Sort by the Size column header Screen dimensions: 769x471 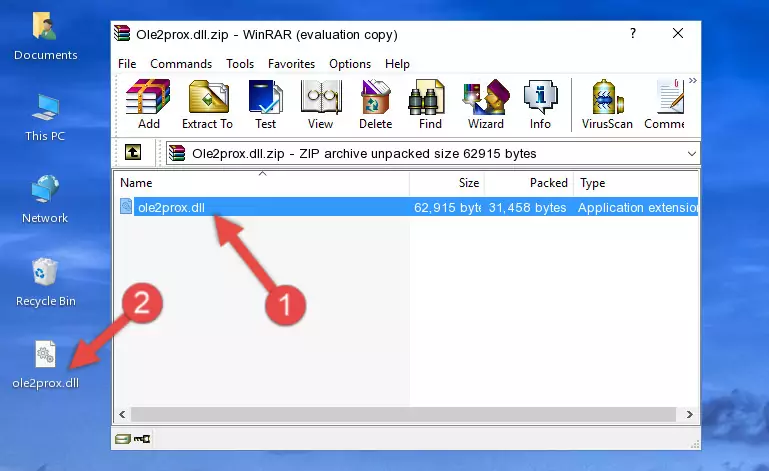click(447, 183)
